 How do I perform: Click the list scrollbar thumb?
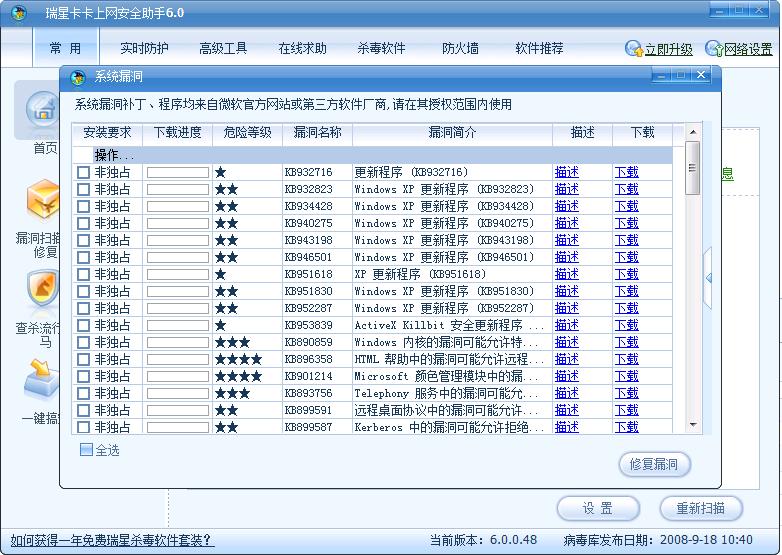click(x=692, y=168)
